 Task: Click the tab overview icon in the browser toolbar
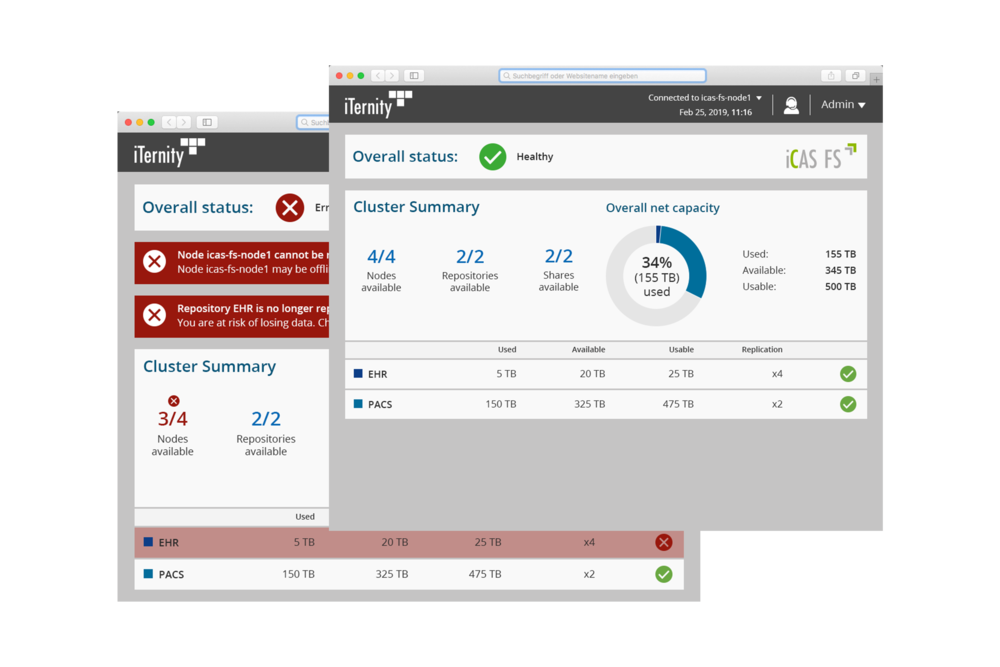[x=855, y=75]
